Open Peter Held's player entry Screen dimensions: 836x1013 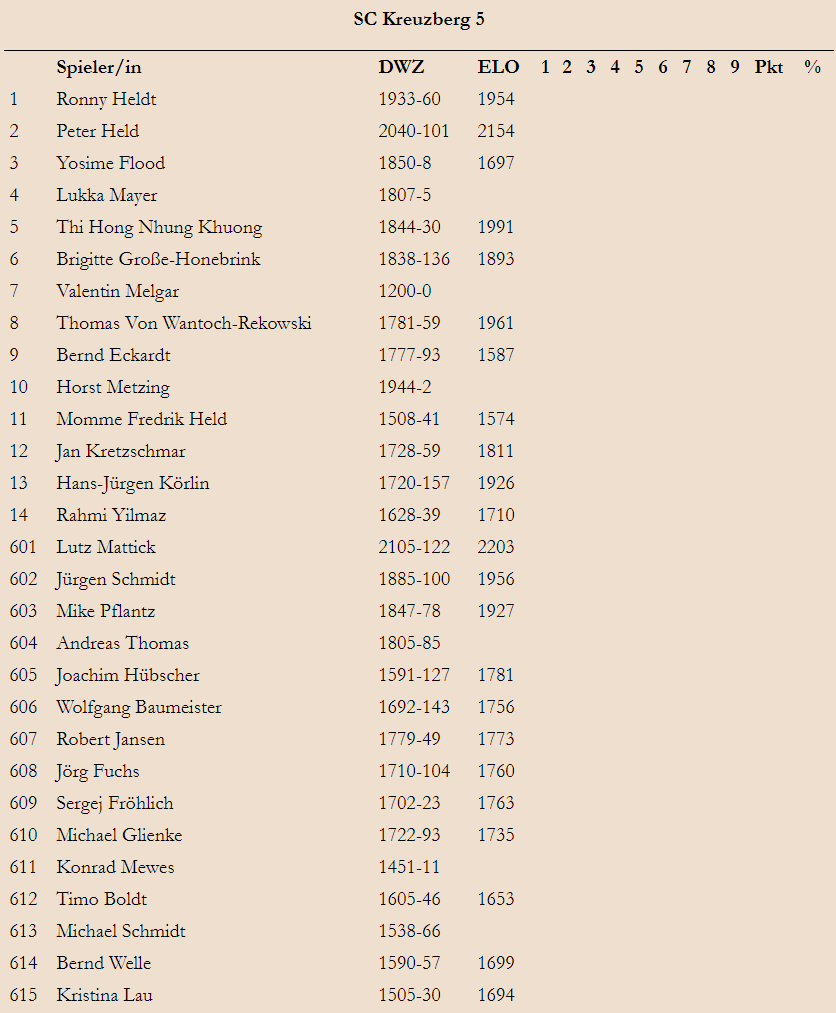coord(98,131)
